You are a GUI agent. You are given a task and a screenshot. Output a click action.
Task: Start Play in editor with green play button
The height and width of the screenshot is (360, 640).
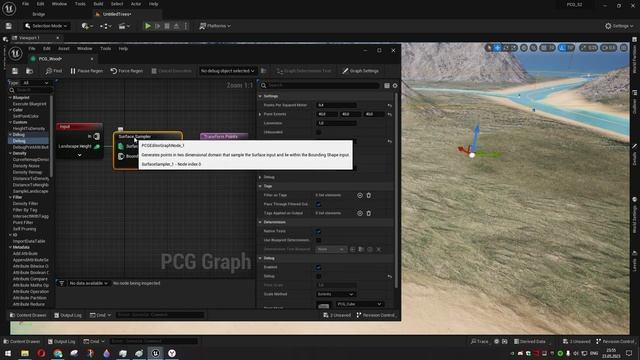tap(148, 26)
